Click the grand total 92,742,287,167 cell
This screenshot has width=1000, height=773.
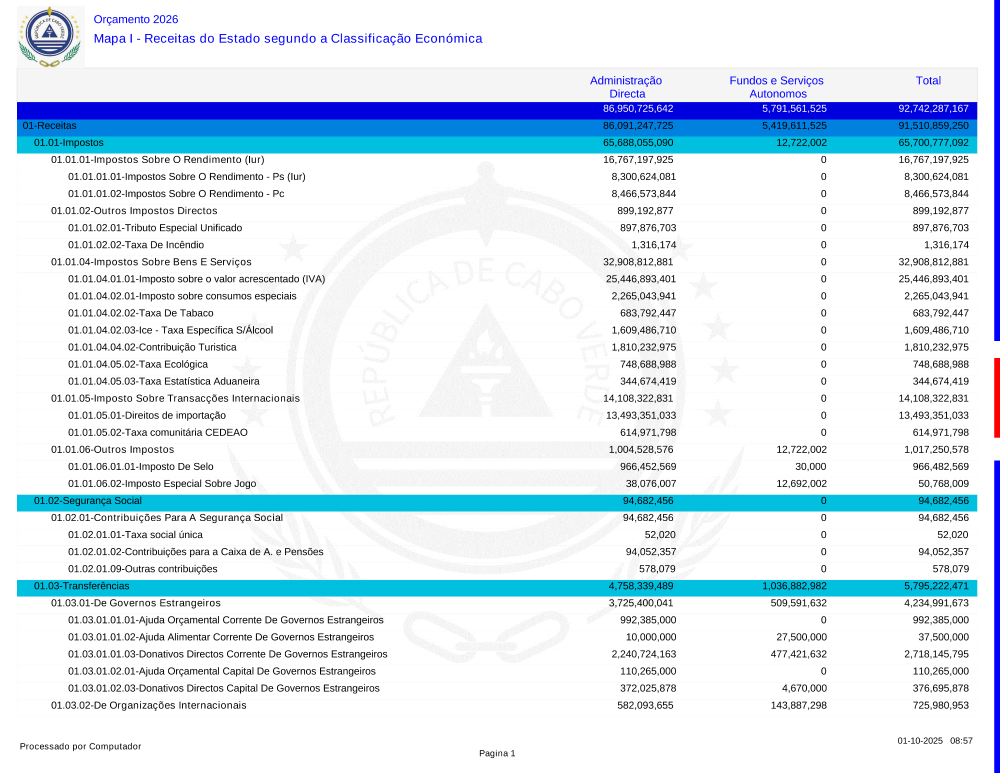933,108
